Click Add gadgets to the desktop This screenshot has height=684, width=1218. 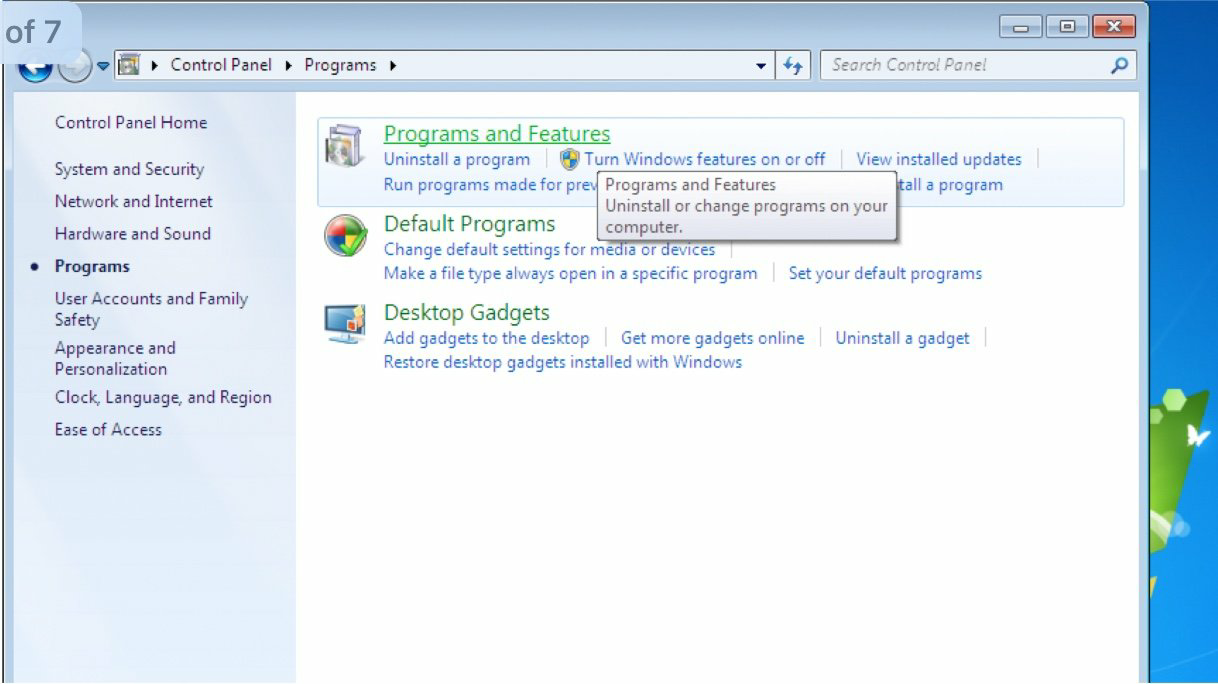point(487,338)
